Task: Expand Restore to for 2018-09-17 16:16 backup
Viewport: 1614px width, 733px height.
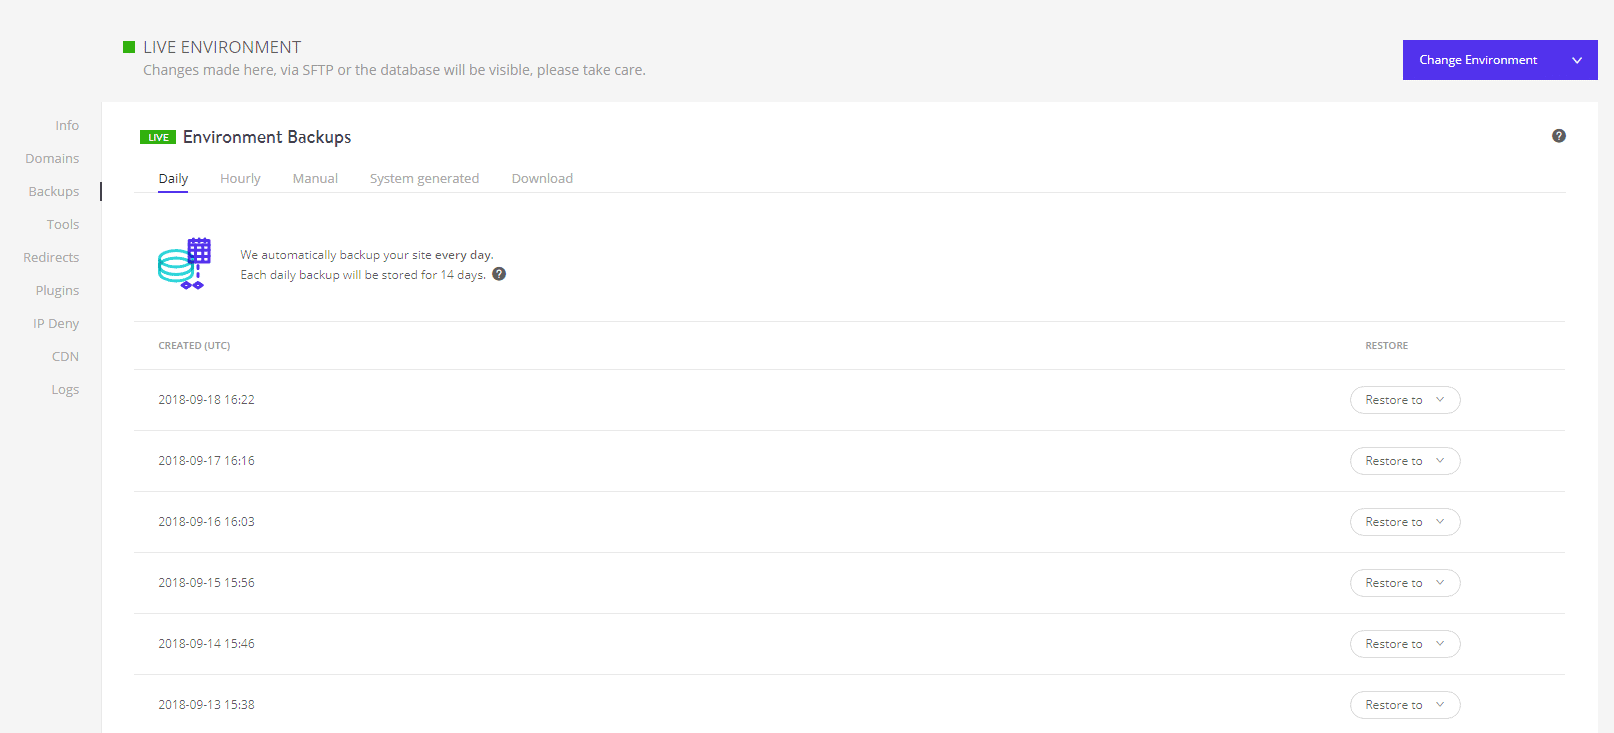Action: coord(1405,461)
